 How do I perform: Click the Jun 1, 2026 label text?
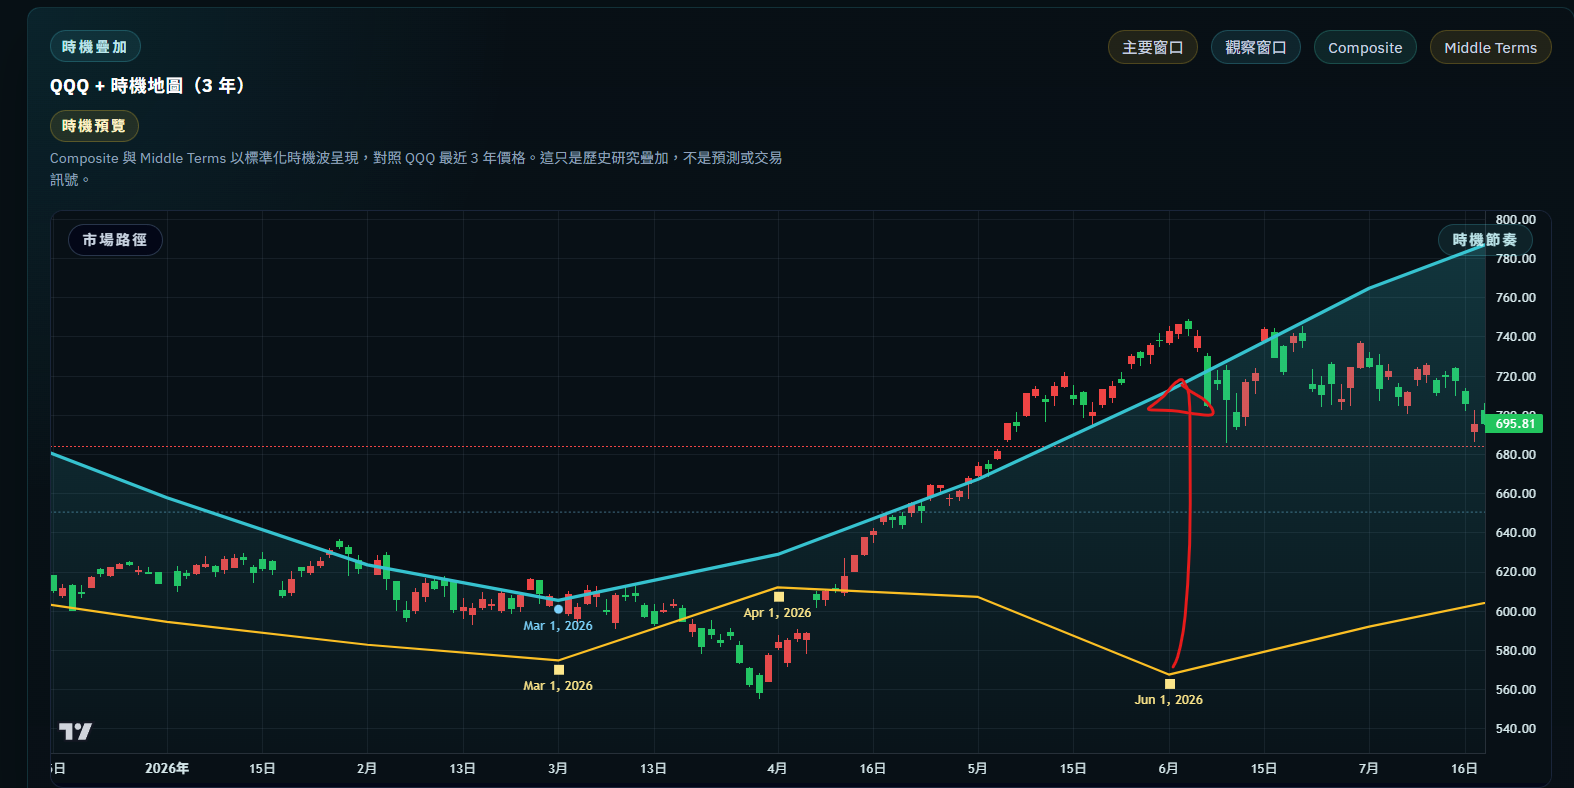click(1169, 700)
